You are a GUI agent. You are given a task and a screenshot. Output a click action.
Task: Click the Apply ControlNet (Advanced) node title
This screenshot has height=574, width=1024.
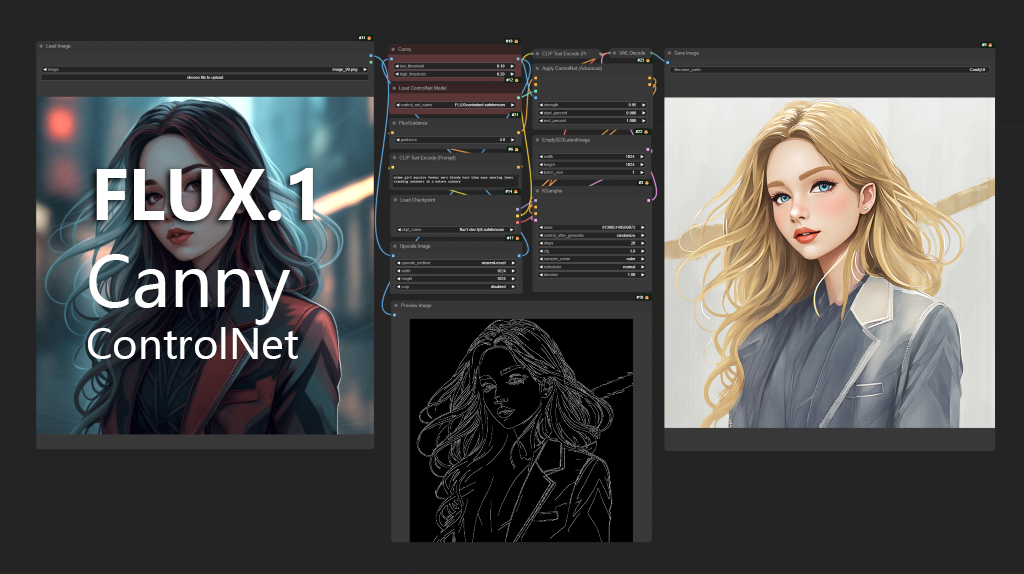[572, 69]
